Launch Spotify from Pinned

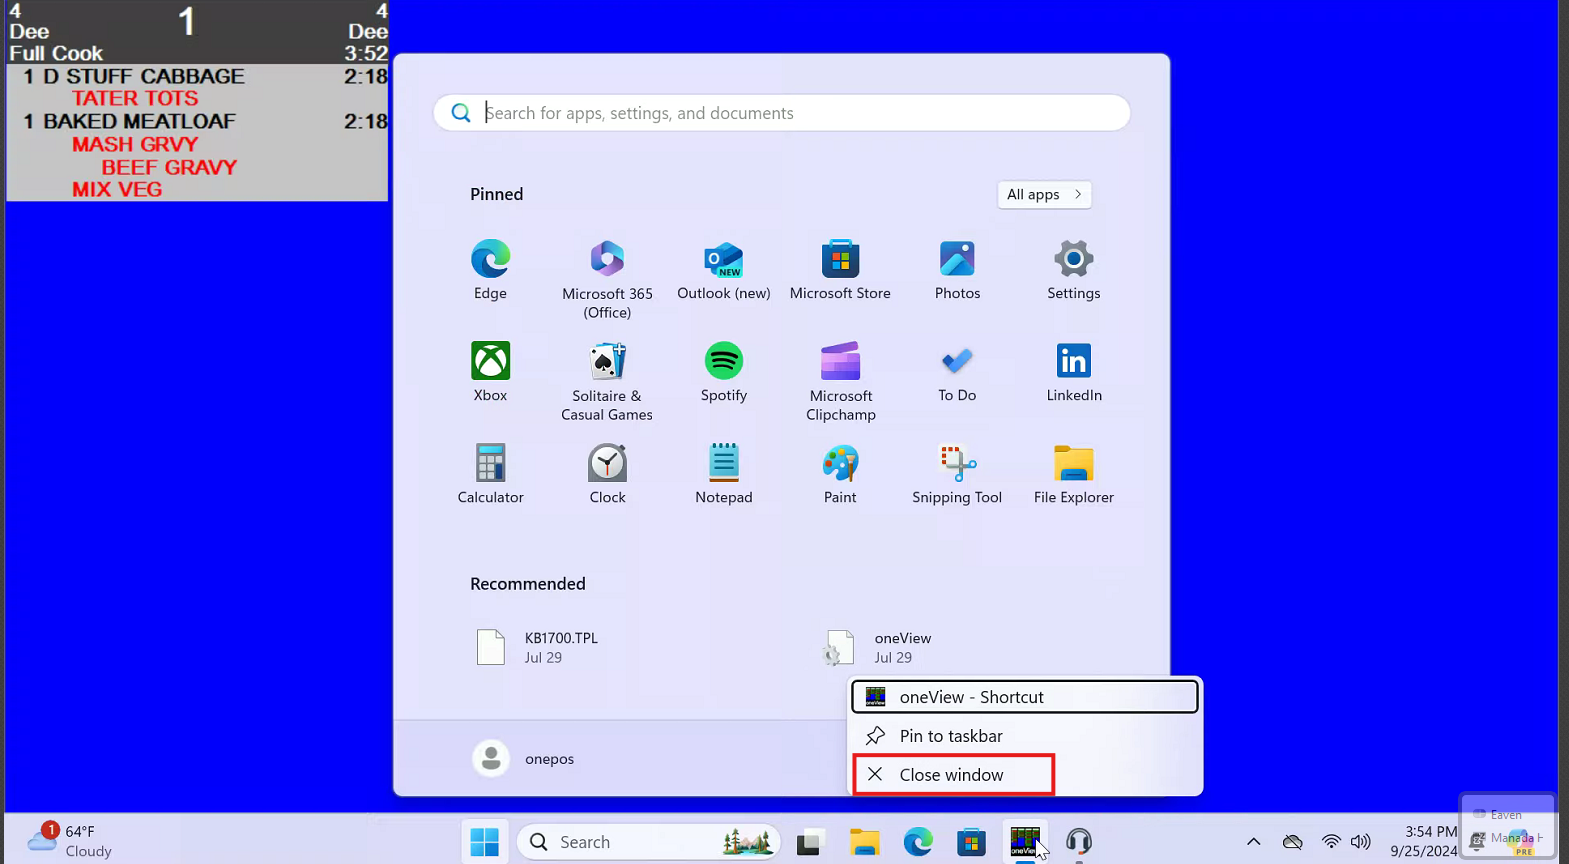click(x=724, y=372)
